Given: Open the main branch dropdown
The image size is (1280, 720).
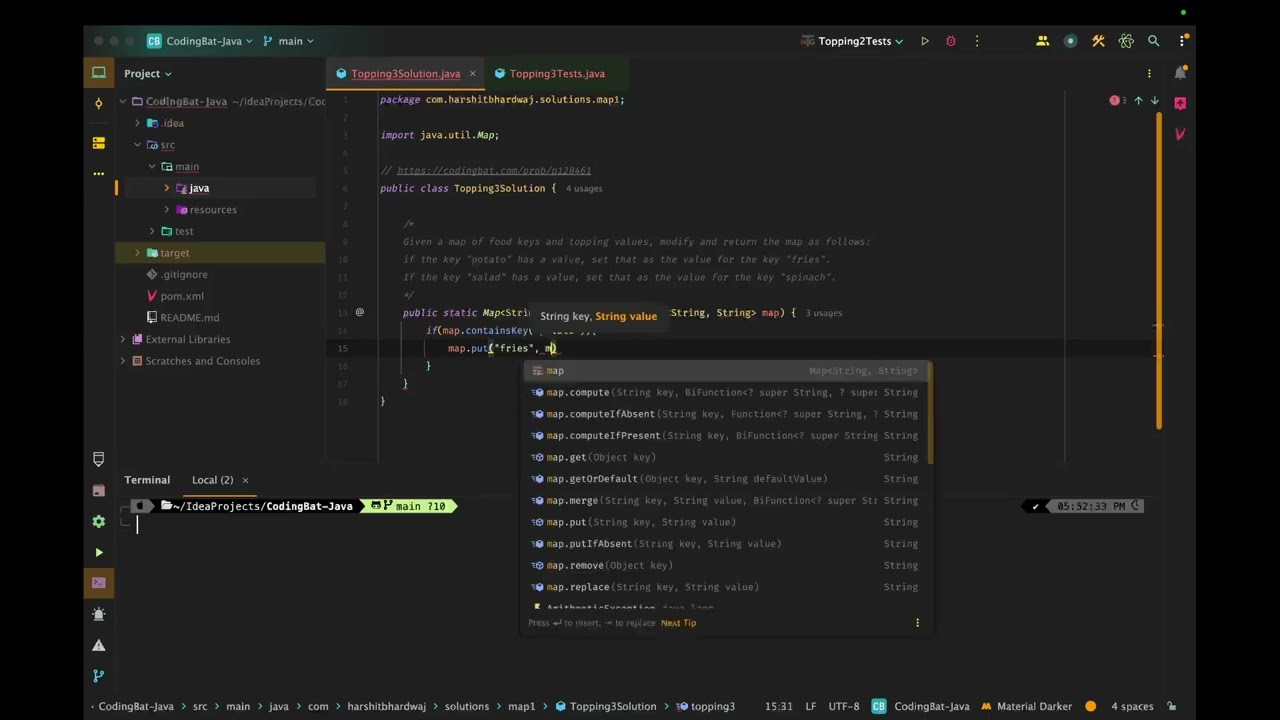Looking at the screenshot, I should point(290,41).
